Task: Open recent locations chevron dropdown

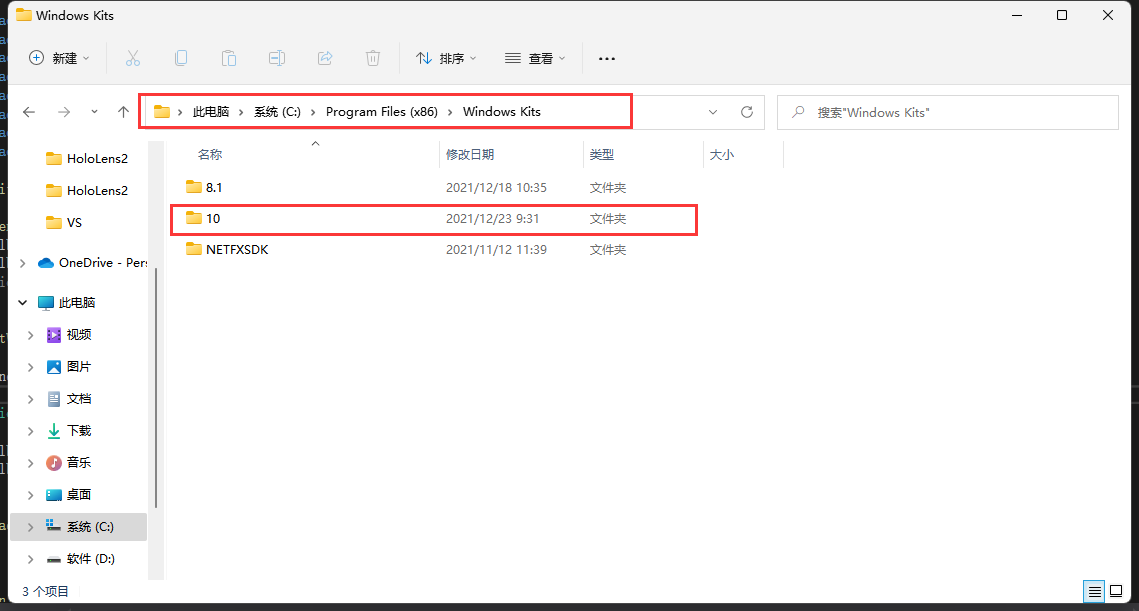Action: pos(94,112)
